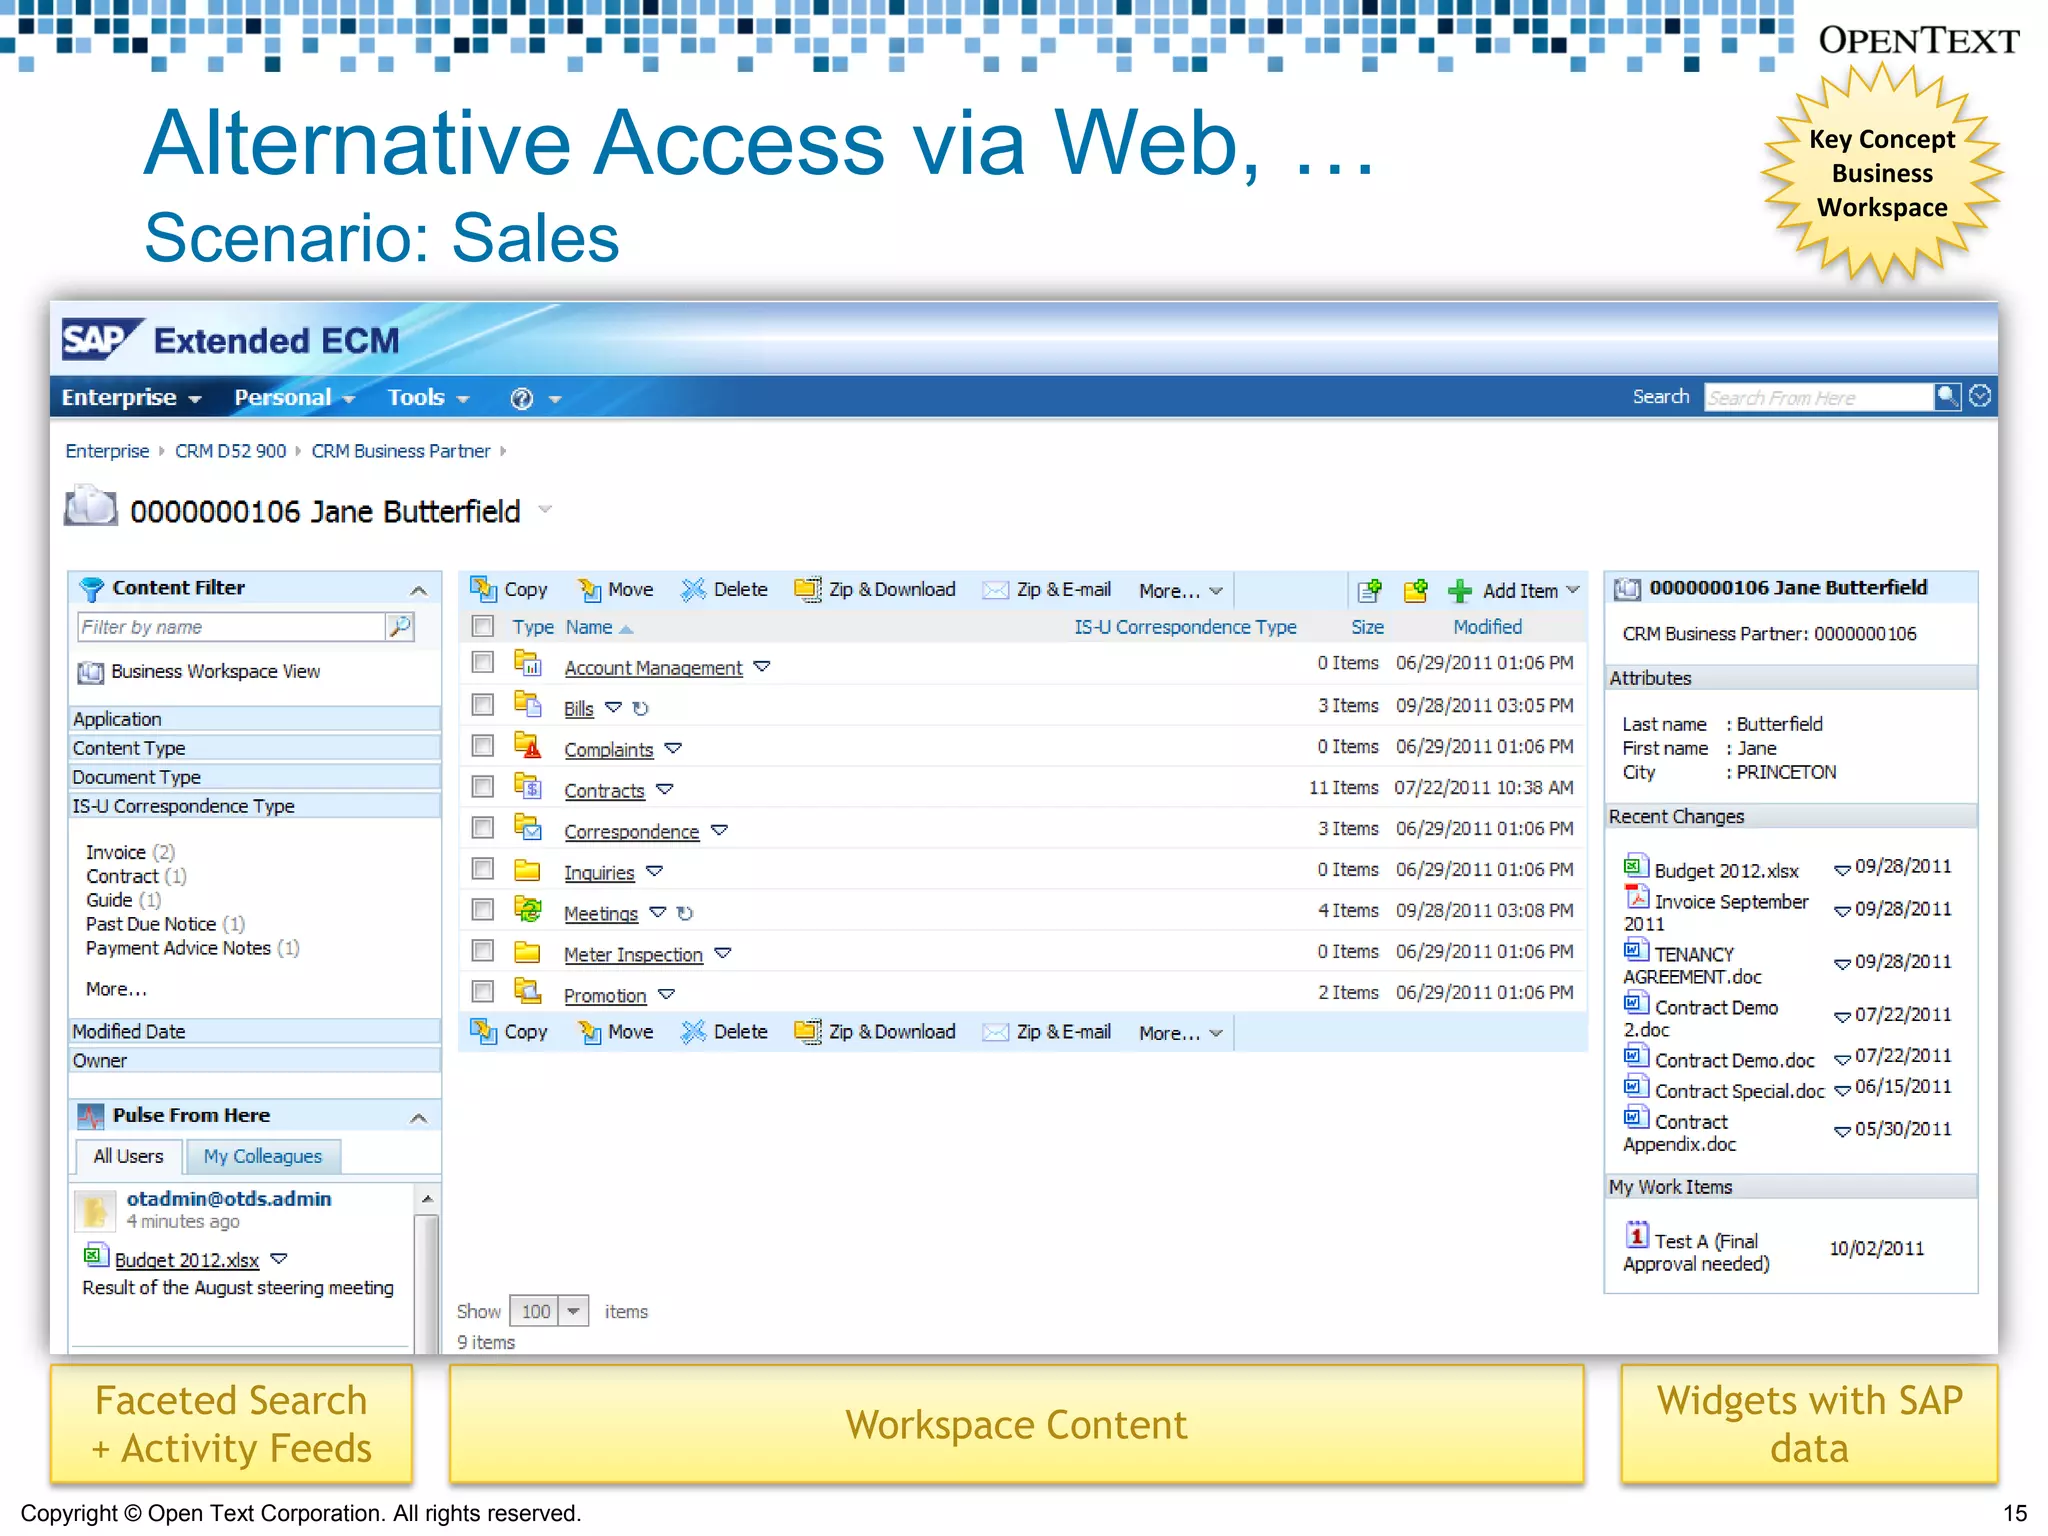This screenshot has height=1536, width=2048.
Task: Click the Meetings folder type icon
Action: [x=527, y=909]
